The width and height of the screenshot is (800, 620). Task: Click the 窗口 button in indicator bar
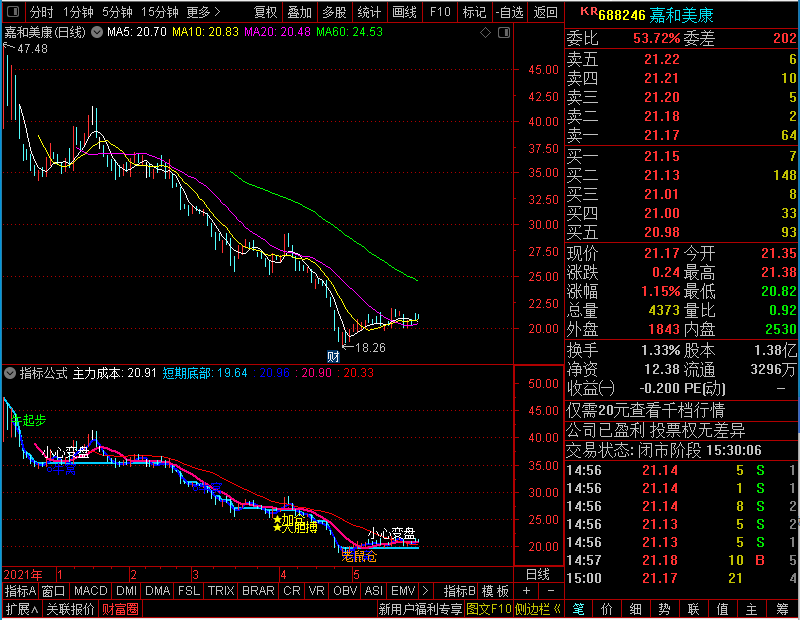pyautogui.click(x=54, y=591)
